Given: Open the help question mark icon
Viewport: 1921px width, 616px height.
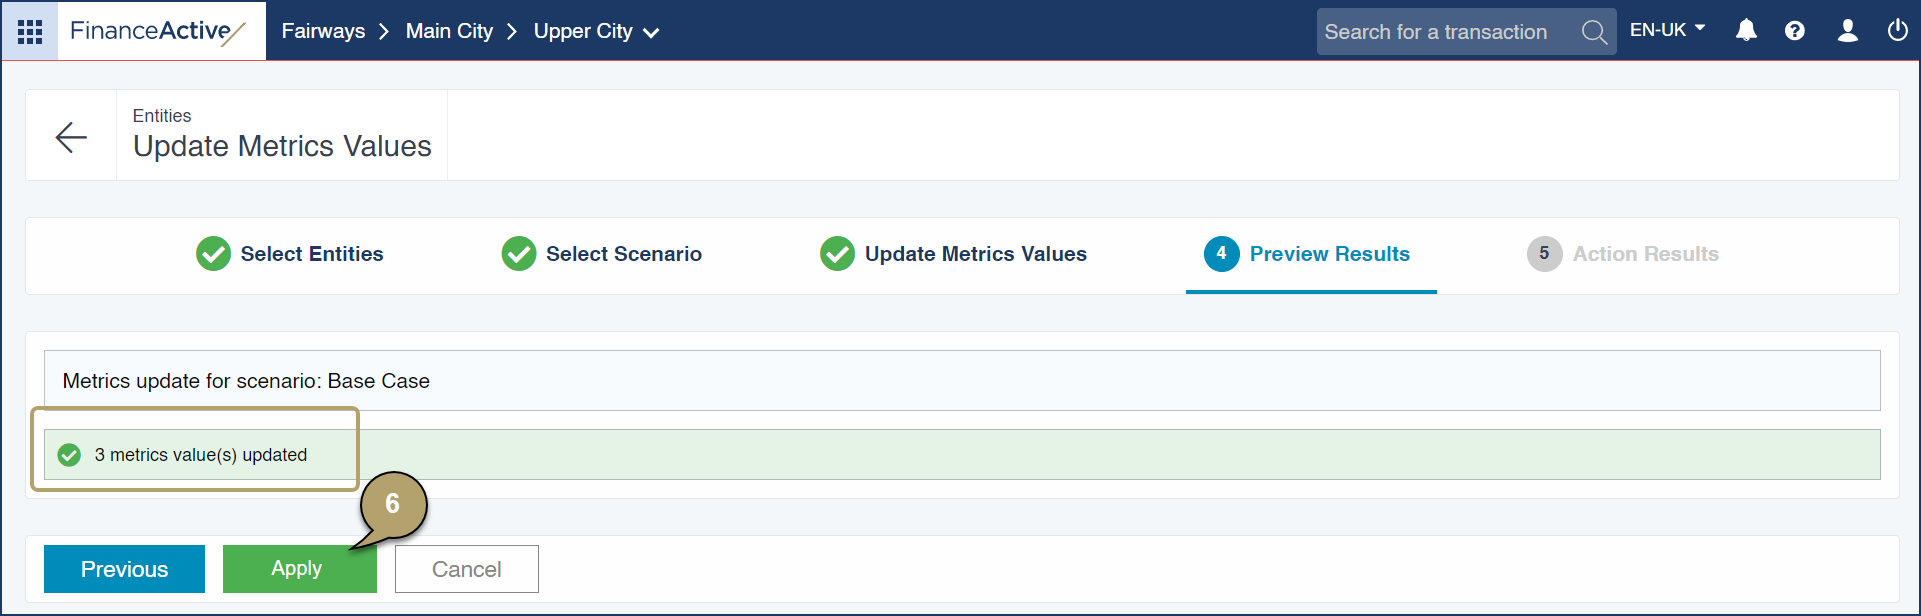Looking at the screenshot, I should [x=1795, y=31].
